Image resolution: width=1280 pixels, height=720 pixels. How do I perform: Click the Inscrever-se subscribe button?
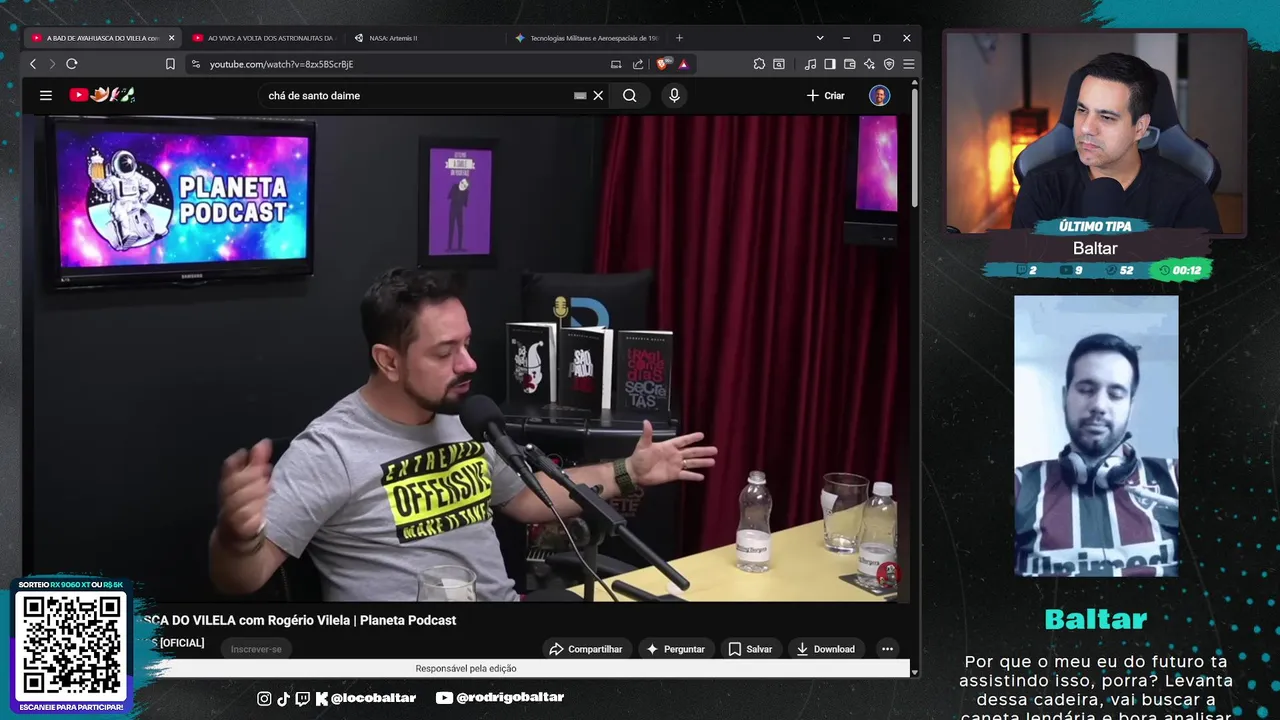point(256,649)
